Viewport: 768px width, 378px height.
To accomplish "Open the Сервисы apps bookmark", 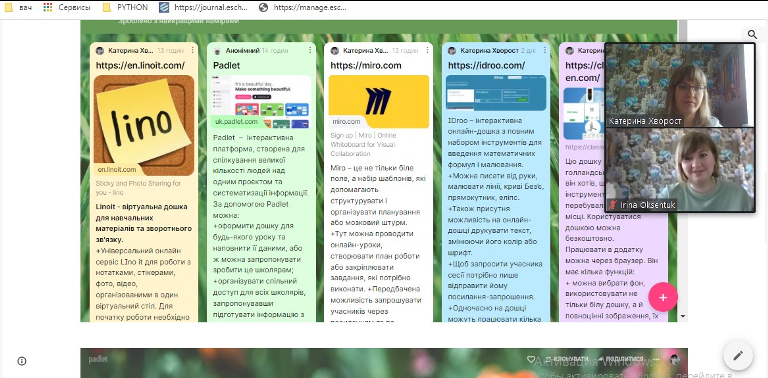I will [x=67, y=7].
